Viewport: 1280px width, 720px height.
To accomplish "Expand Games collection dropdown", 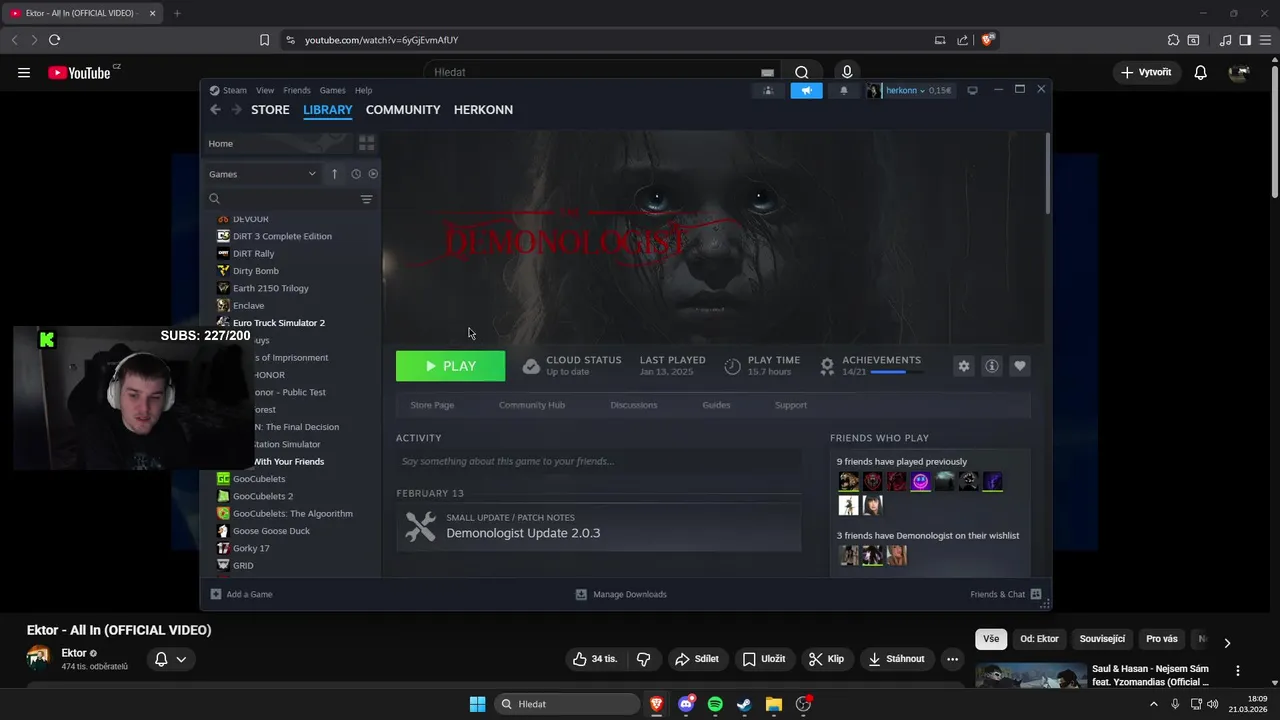I will (312, 174).
